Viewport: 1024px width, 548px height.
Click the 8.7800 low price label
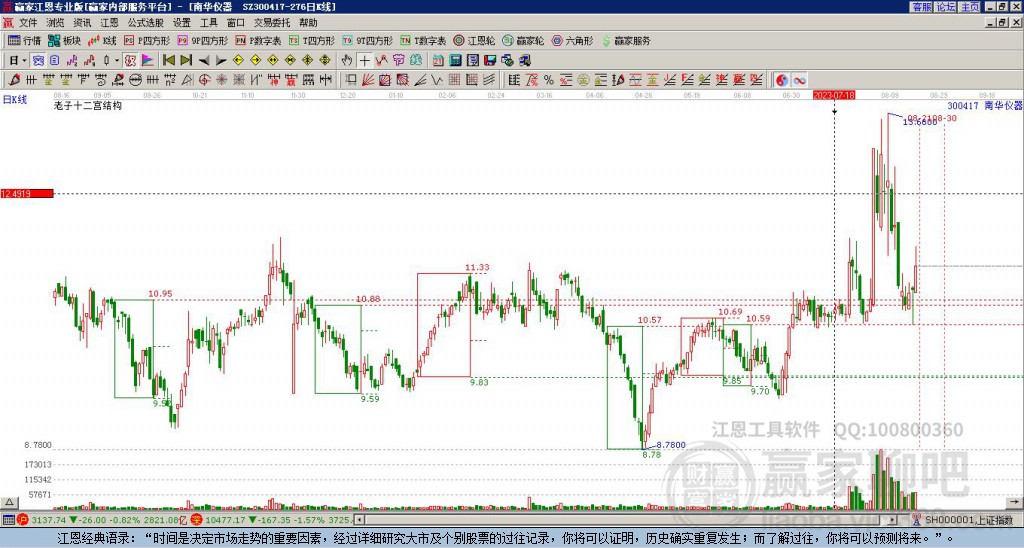click(671, 445)
